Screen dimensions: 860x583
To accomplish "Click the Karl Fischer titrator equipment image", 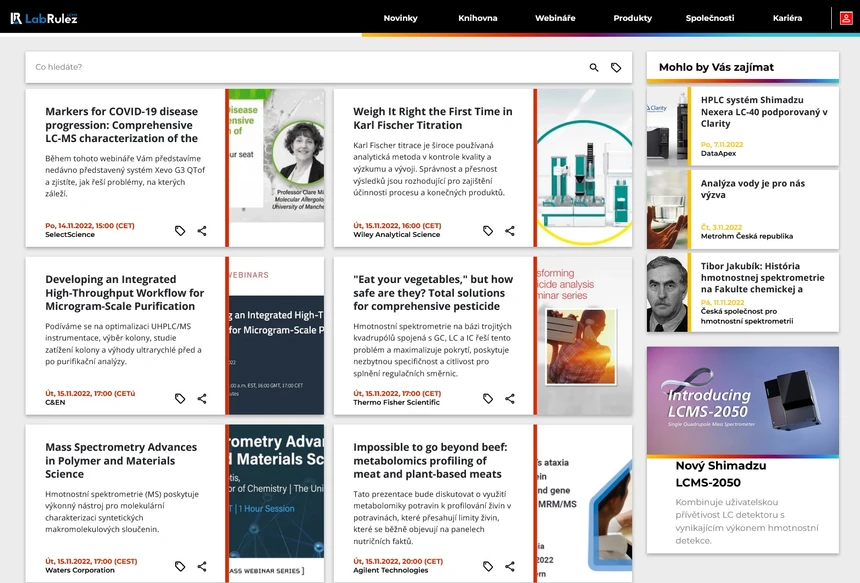I will coord(585,168).
